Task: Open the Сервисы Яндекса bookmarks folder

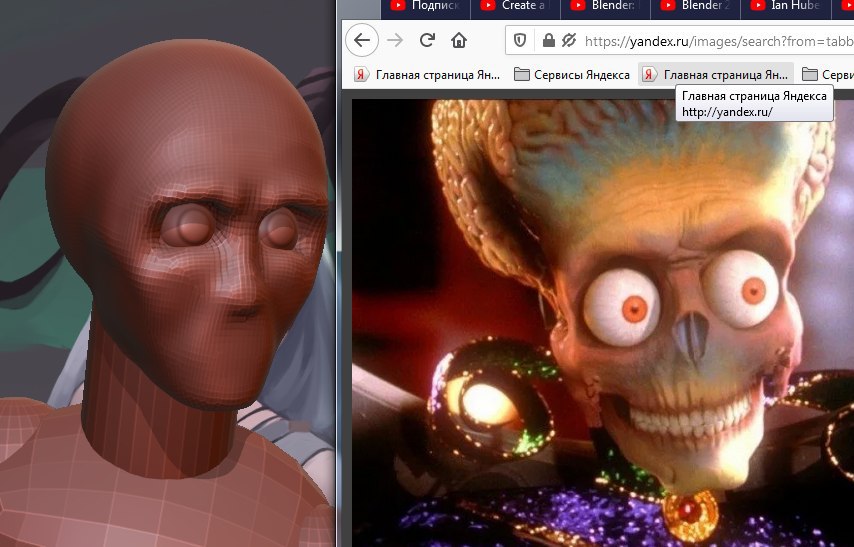Action: click(x=572, y=75)
